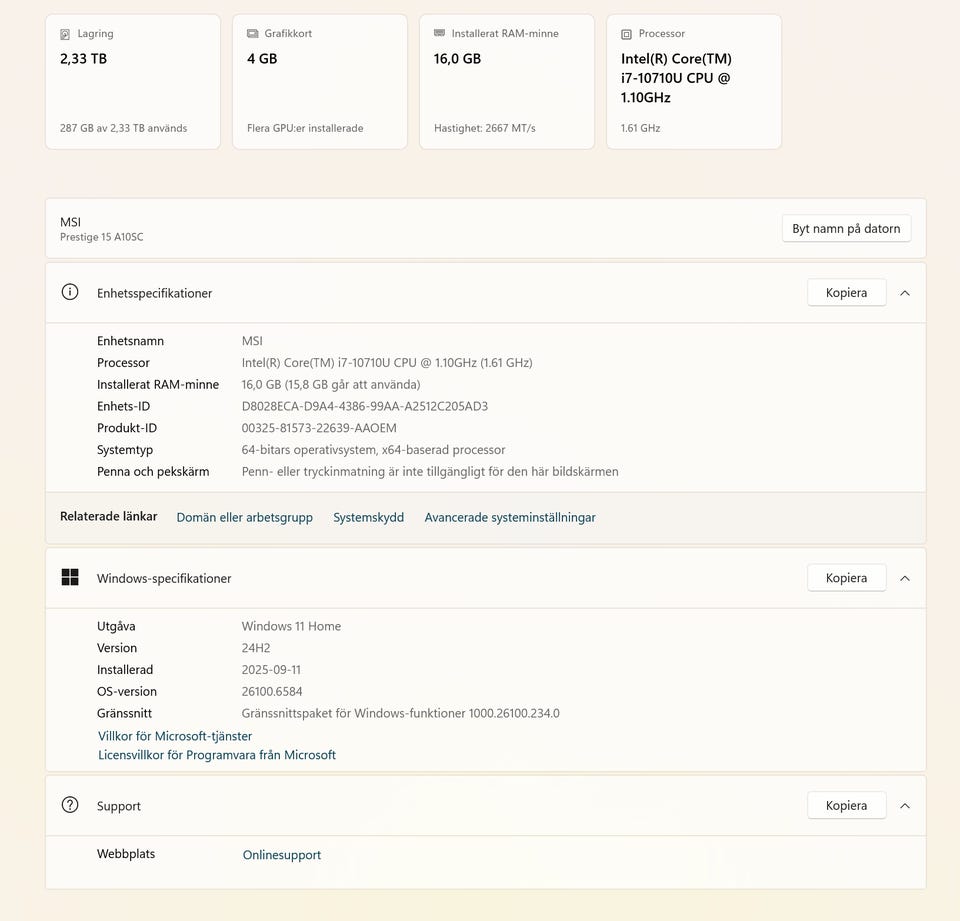
Task: Open Avancerade systeminställningar link
Action: pos(510,517)
